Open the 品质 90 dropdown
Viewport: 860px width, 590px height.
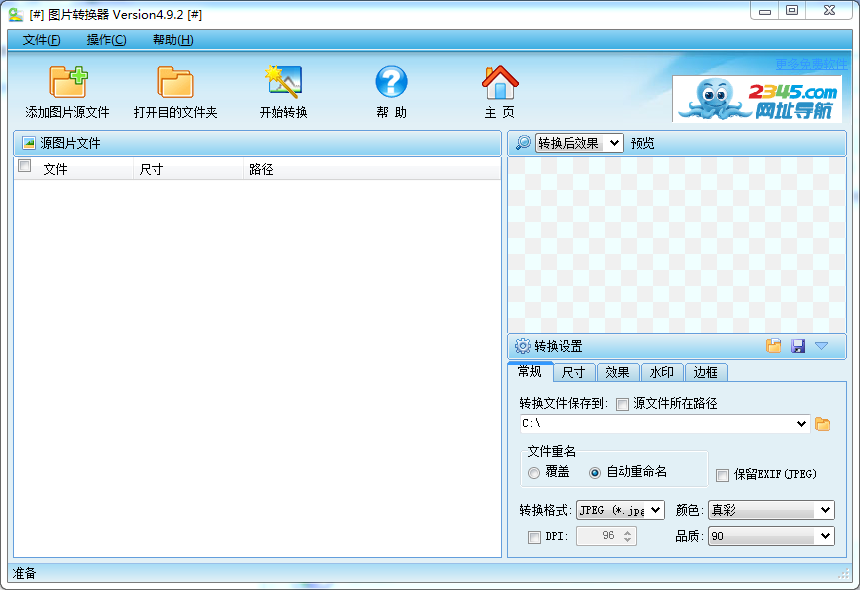(771, 536)
